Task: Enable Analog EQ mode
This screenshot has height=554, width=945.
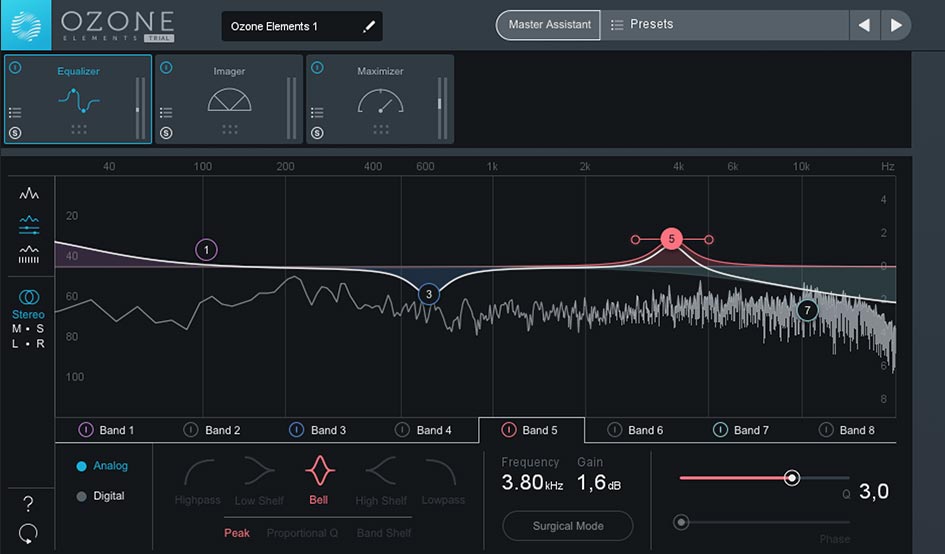Action: tap(102, 466)
